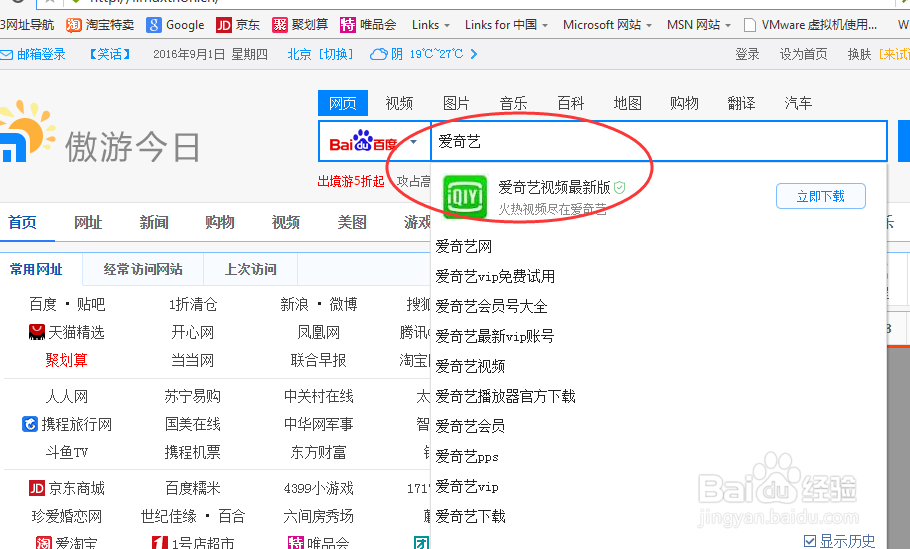Image resolution: width=910 pixels, height=549 pixels.
Task: Expand weather details with the right arrow
Action: click(474, 54)
